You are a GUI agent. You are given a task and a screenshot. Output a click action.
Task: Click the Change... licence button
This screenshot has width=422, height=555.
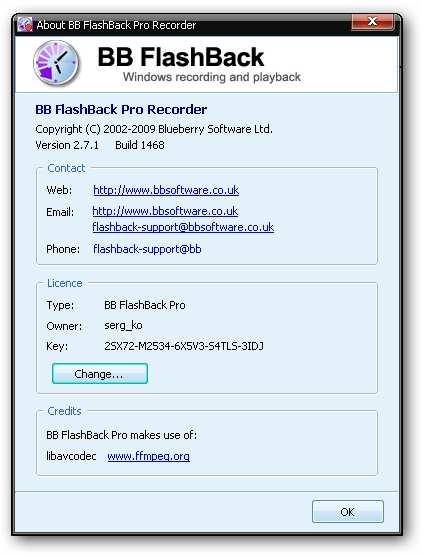click(x=100, y=373)
